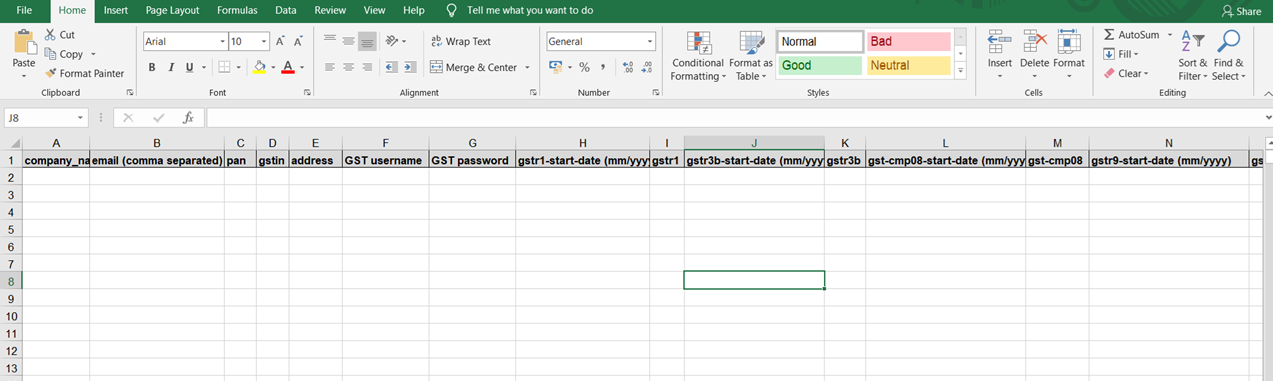Image resolution: width=1273 pixels, height=381 pixels.
Task: Select the Format Painter tool
Action: tap(85, 73)
